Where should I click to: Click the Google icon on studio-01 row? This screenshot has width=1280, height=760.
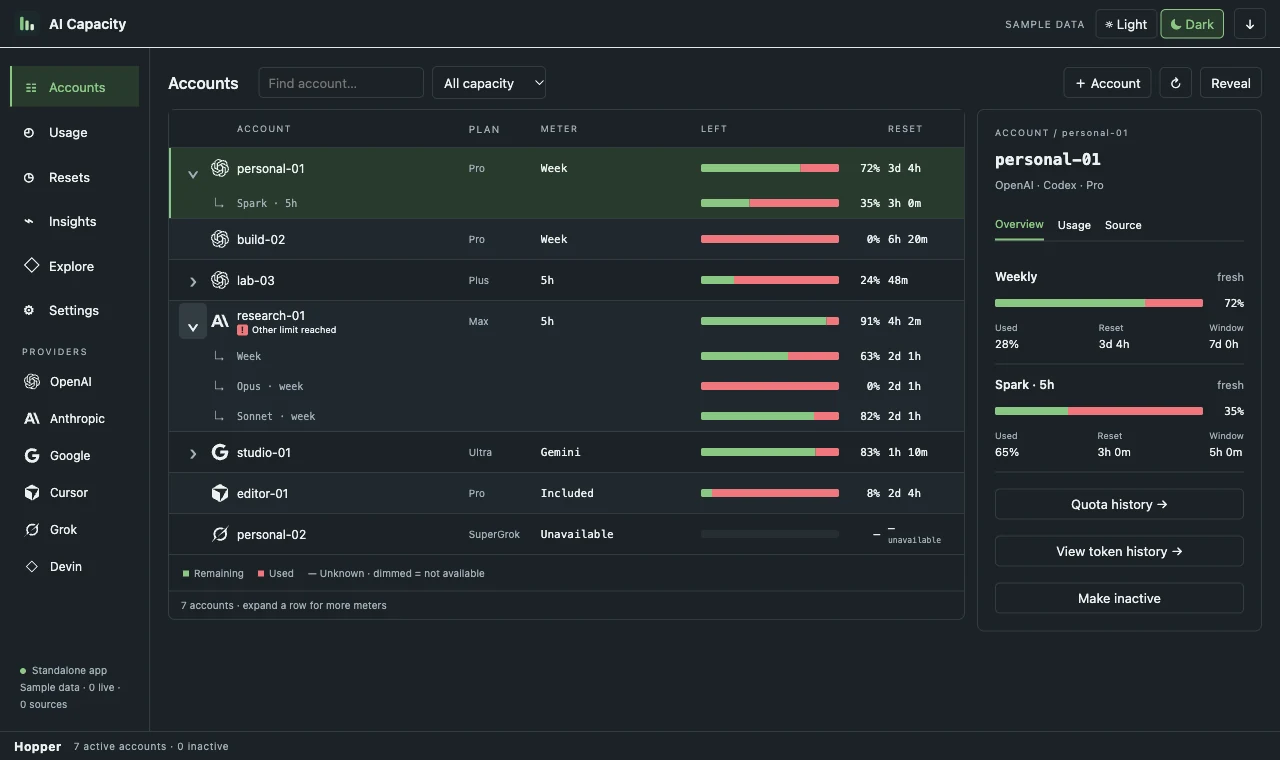click(x=220, y=452)
